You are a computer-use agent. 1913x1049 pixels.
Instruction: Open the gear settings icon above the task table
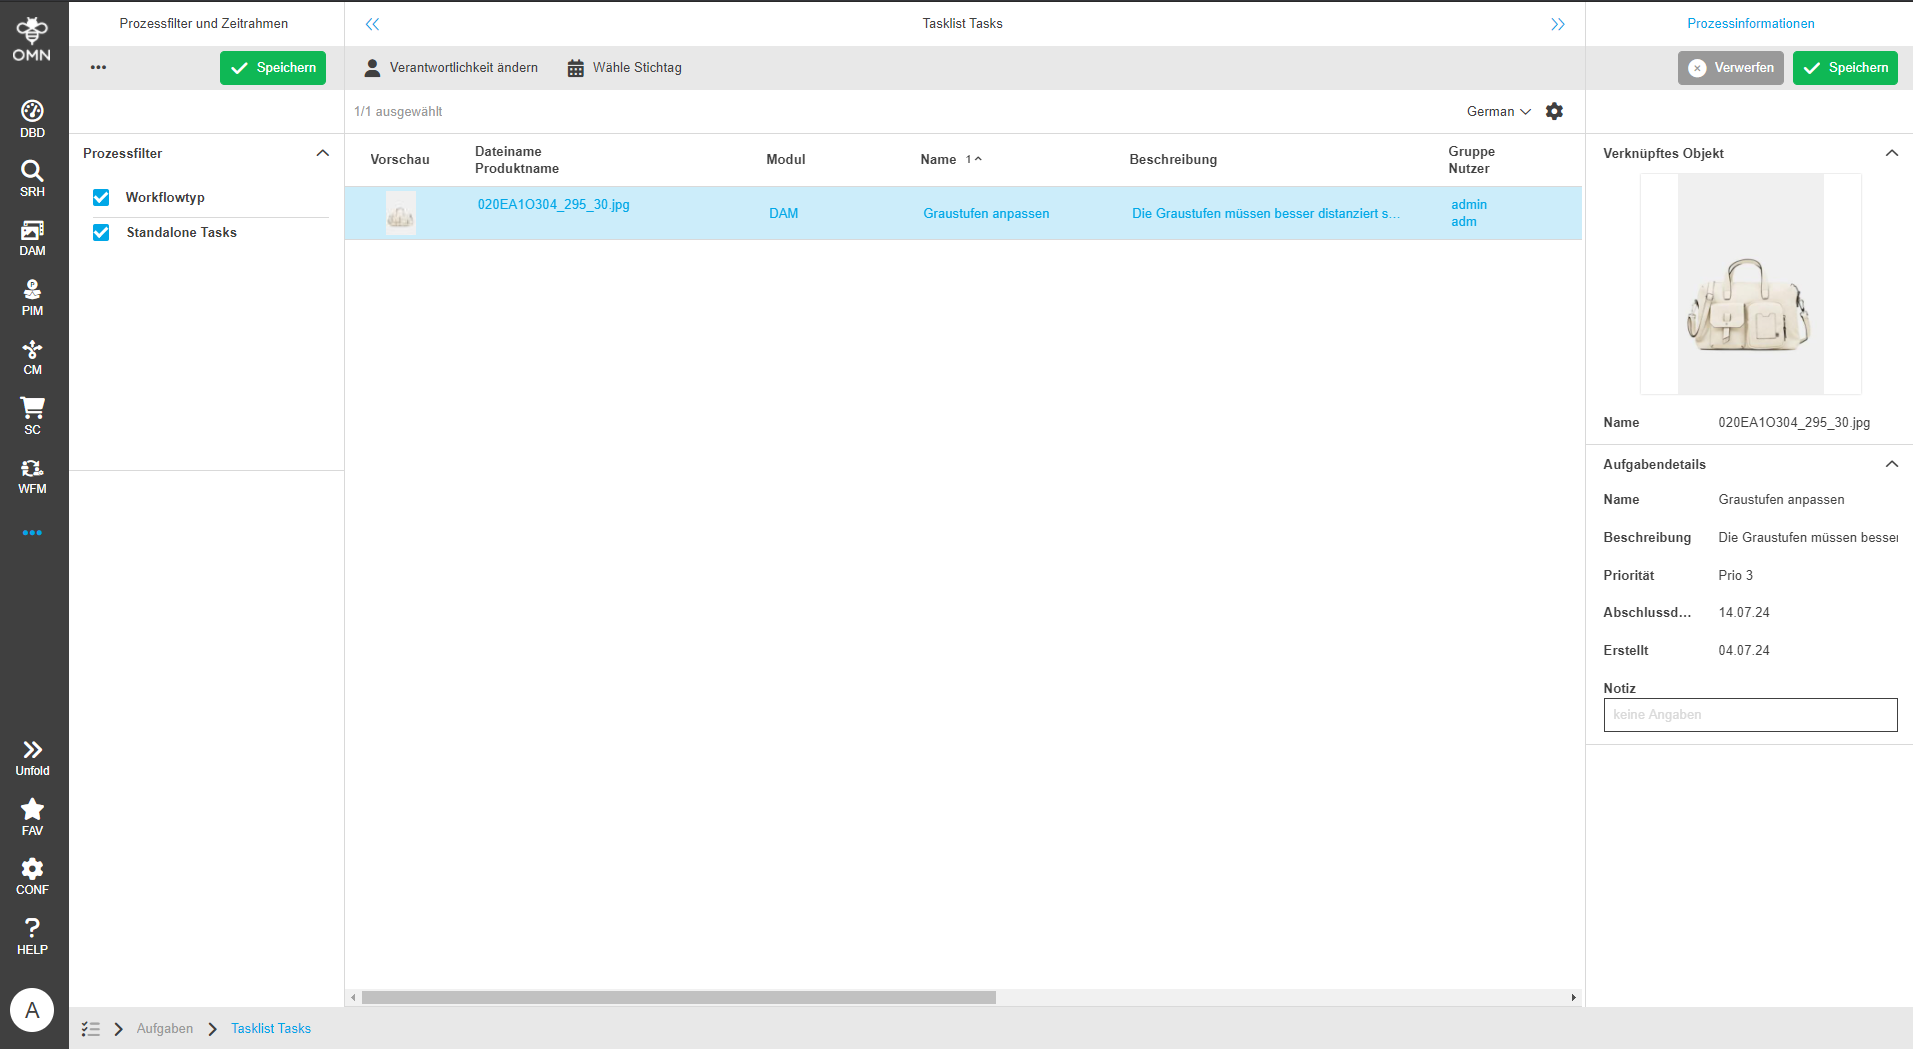(1554, 111)
